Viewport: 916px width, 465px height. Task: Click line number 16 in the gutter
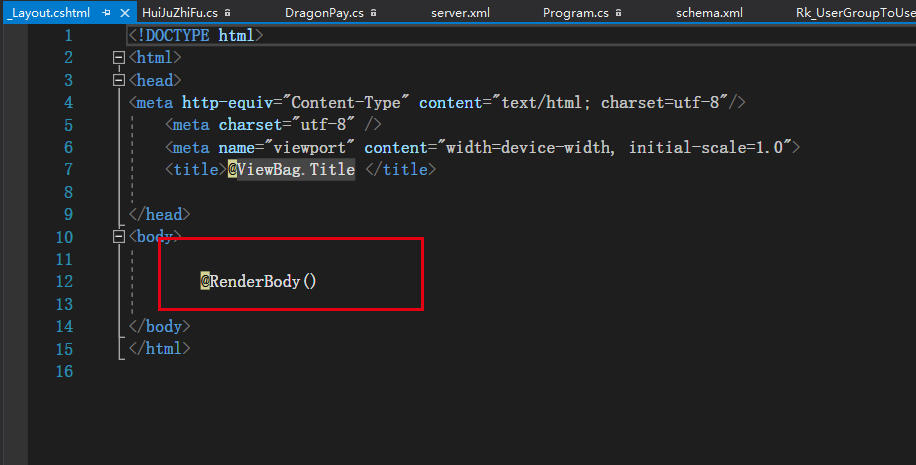click(64, 371)
